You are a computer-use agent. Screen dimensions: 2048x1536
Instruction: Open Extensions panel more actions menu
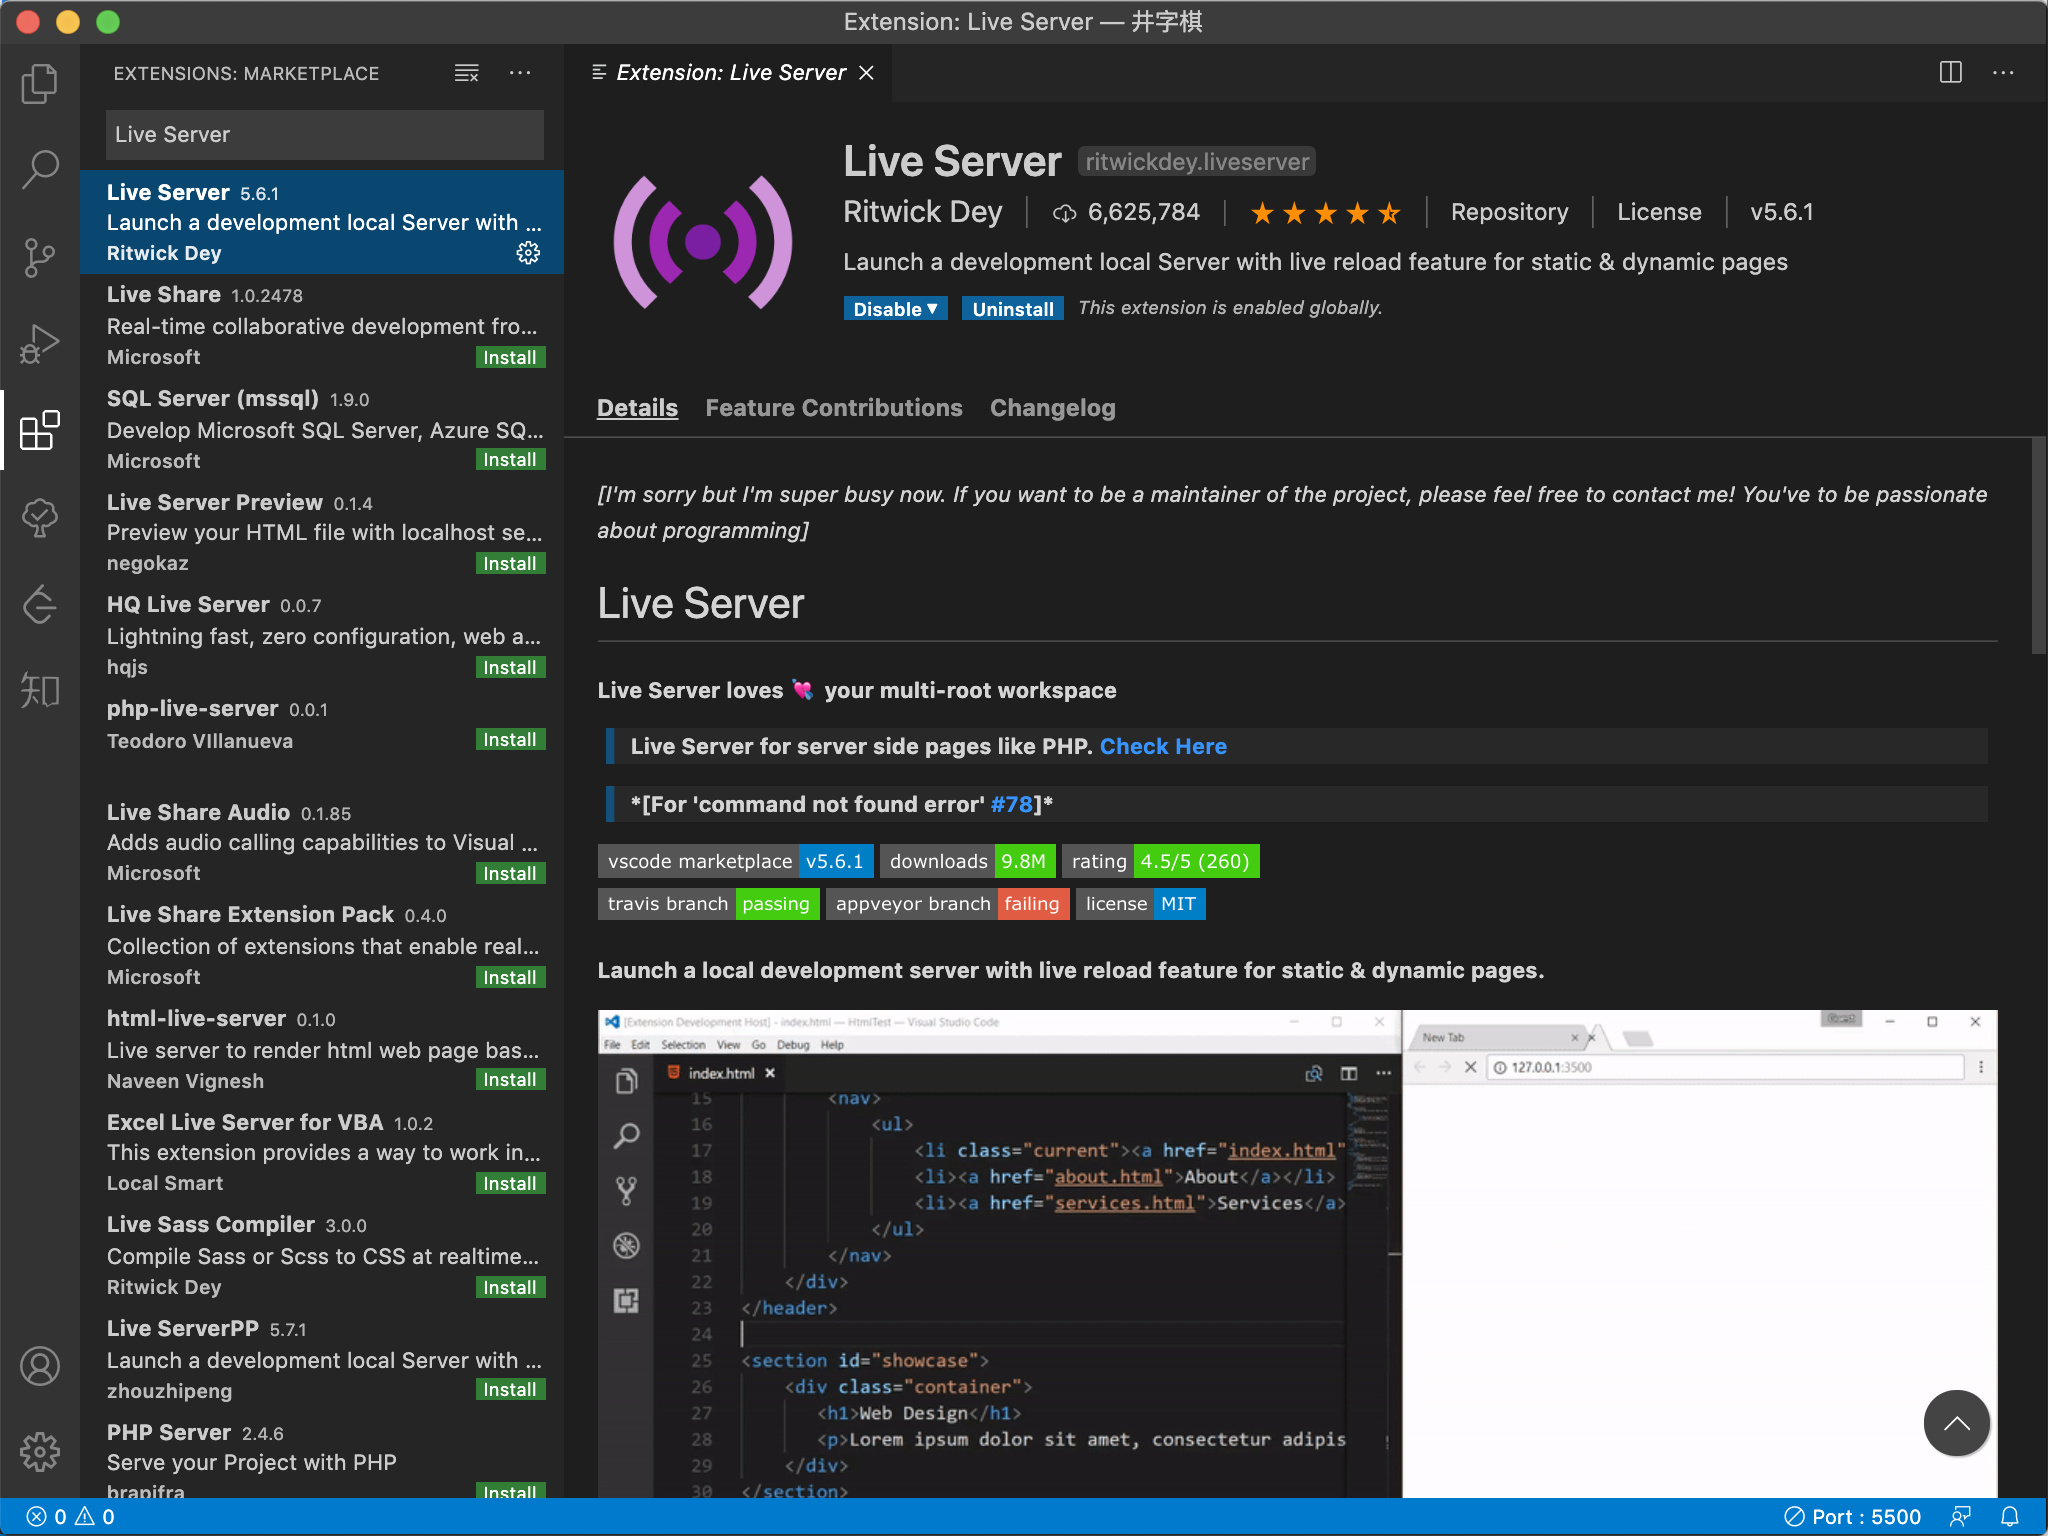[x=520, y=73]
